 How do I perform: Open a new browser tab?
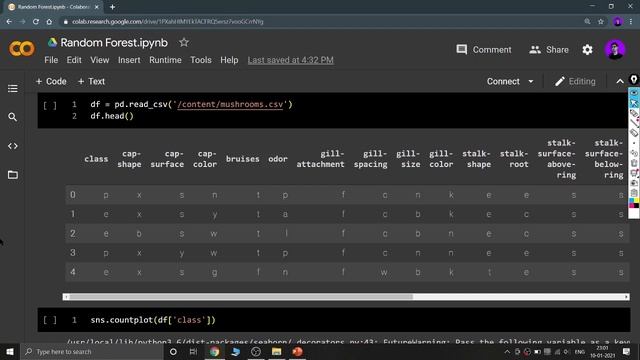(x=112, y=7)
